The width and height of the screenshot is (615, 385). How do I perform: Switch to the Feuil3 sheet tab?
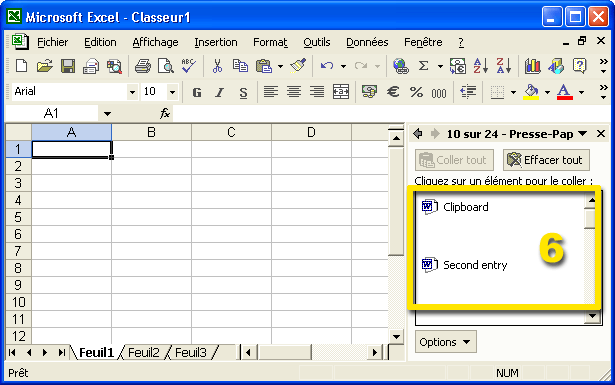click(x=191, y=352)
